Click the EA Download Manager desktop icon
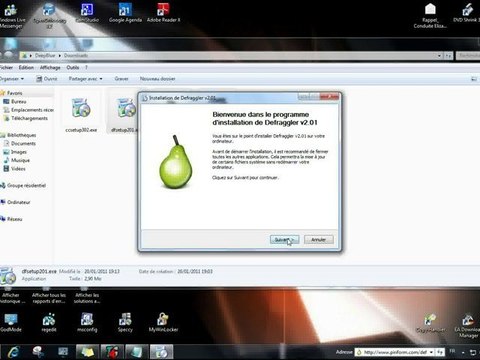 click(x=468, y=325)
